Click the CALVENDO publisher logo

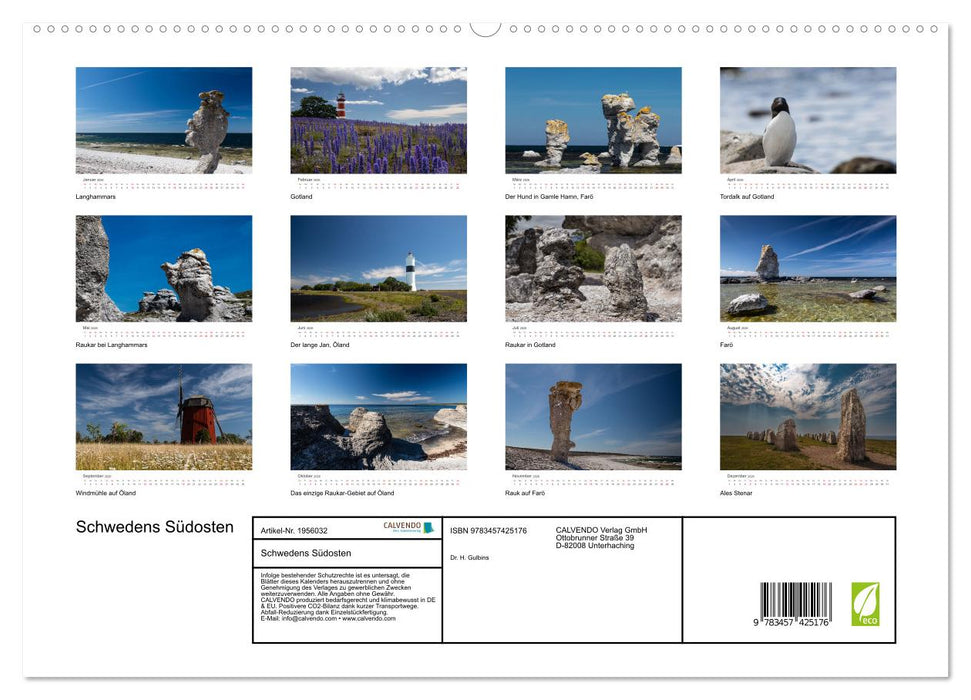point(405,526)
